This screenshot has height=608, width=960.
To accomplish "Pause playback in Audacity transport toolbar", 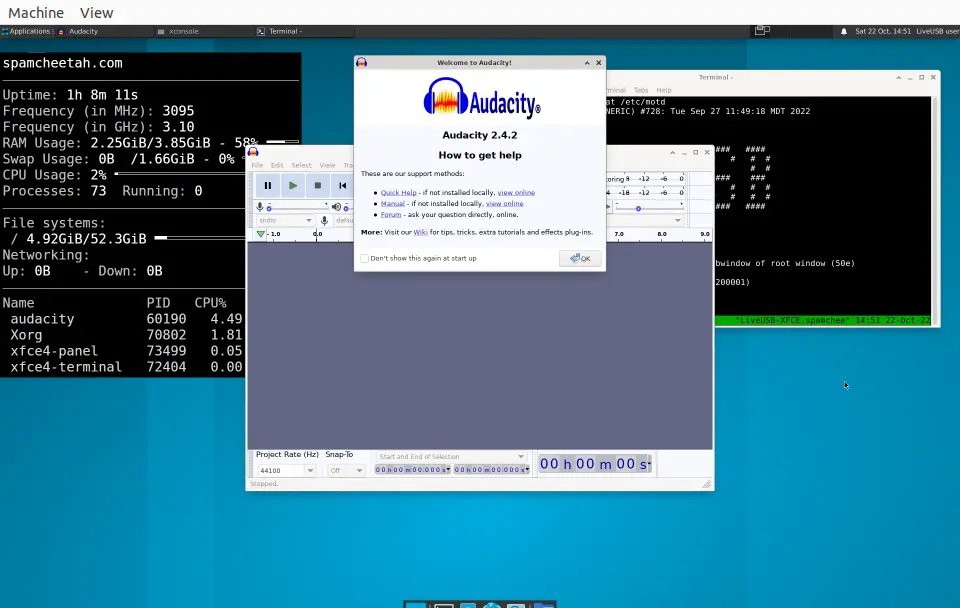I will tap(268, 186).
